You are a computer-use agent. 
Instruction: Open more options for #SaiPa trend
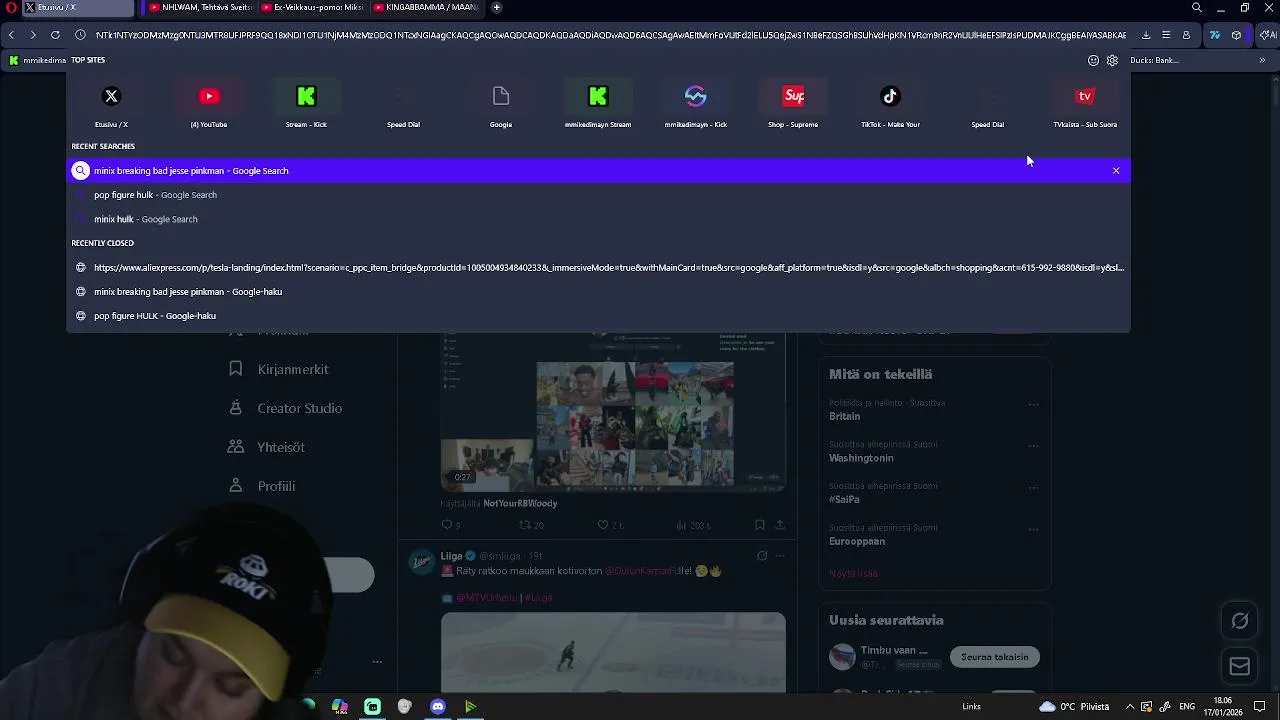pyautogui.click(x=1033, y=488)
